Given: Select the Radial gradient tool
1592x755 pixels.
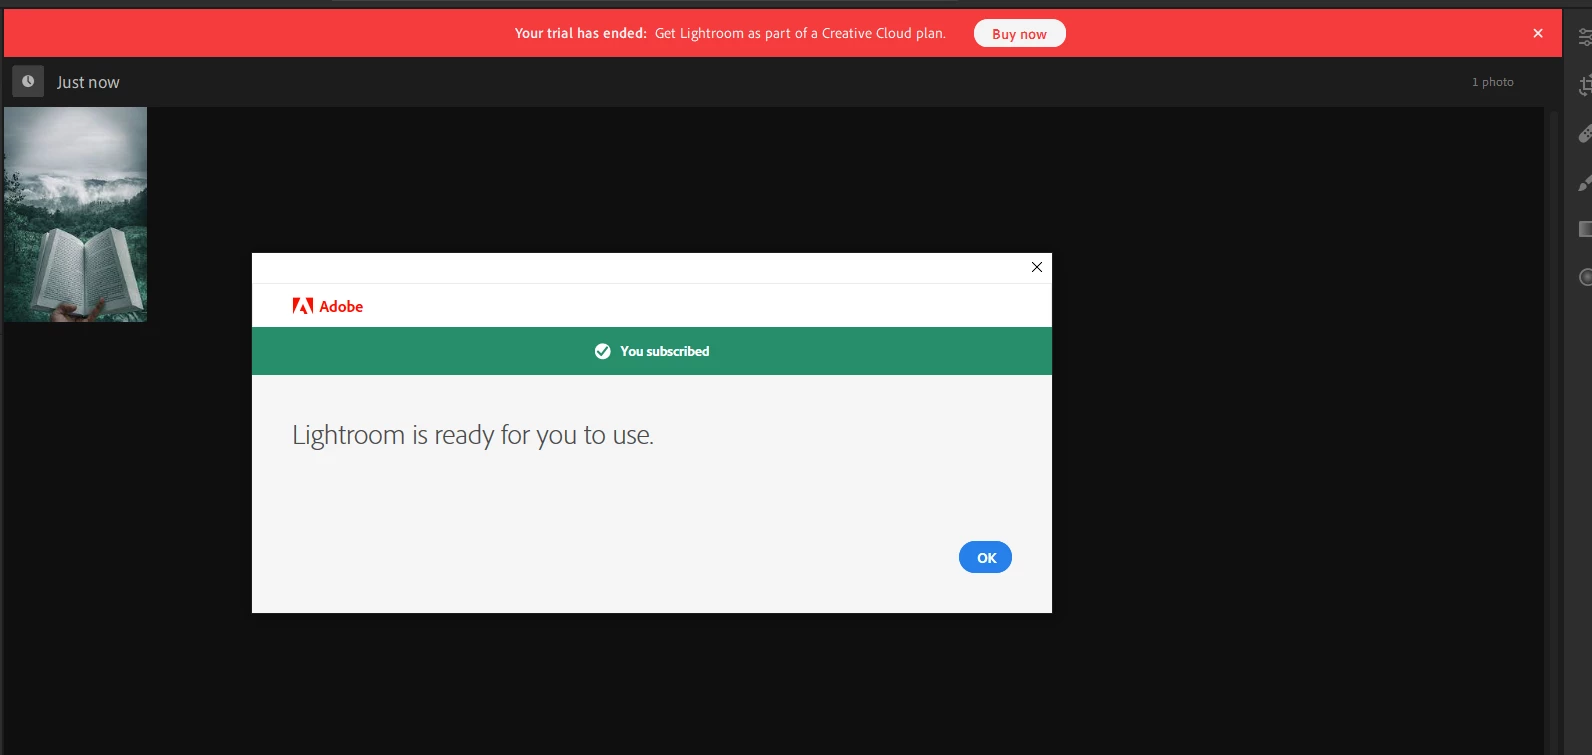Looking at the screenshot, I should 1584,277.
